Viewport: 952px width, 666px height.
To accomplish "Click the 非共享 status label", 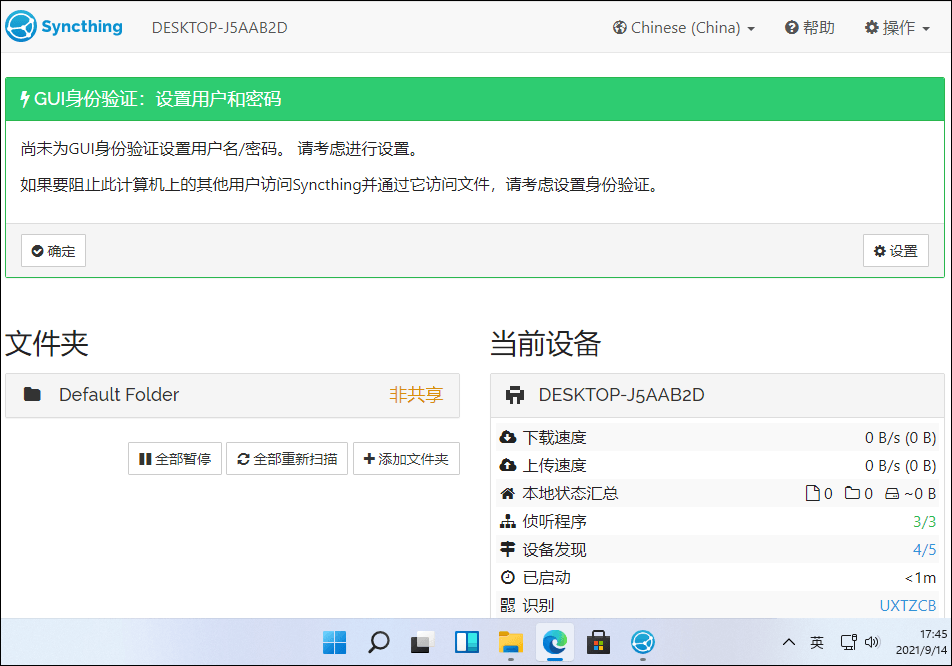I will click(416, 395).
